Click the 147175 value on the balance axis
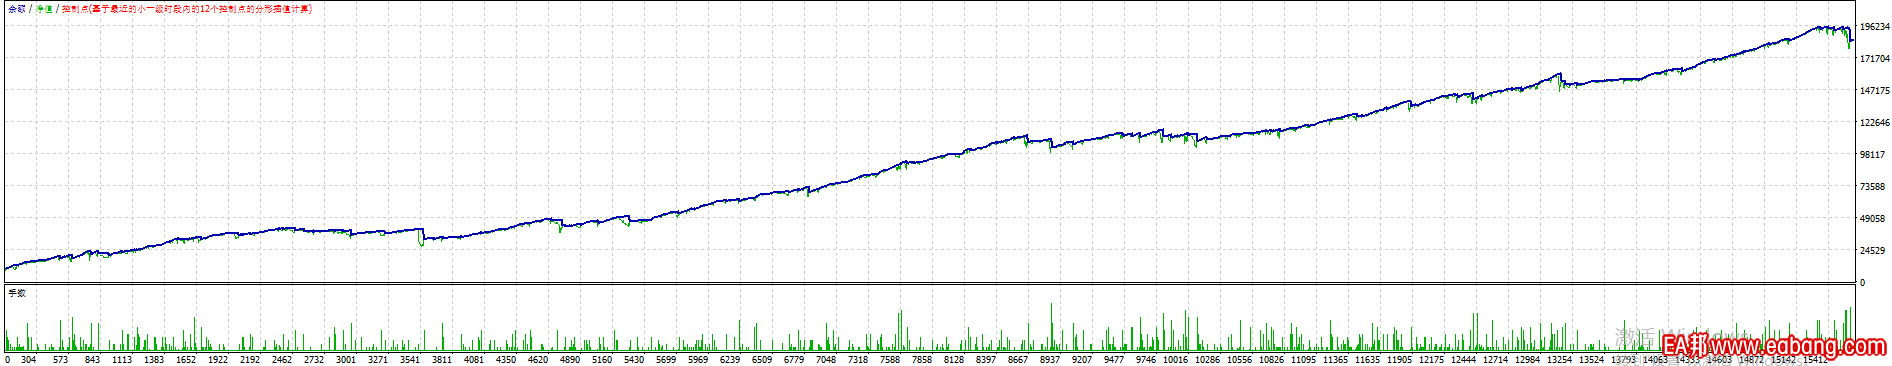Screen dimensions: 1892x366 tap(1874, 91)
